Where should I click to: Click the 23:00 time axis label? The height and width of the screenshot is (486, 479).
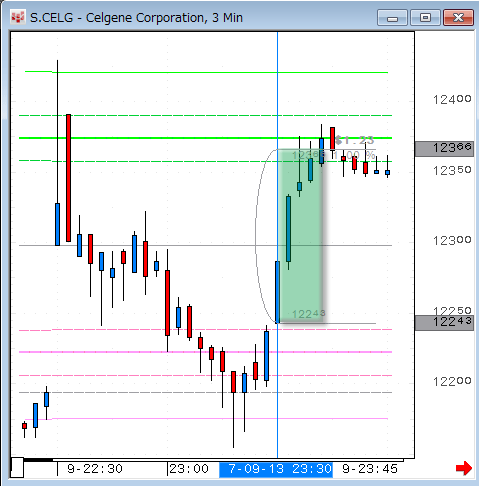click(189, 469)
